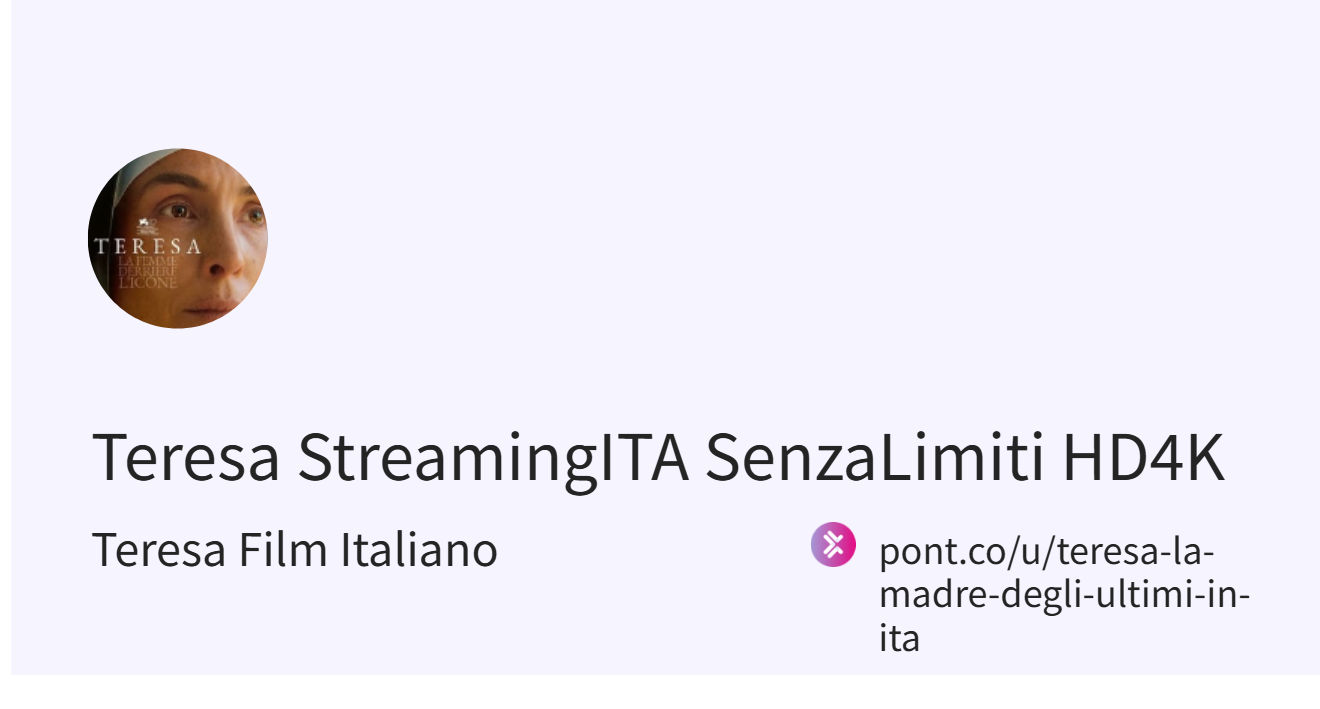
Task: Click the circular Teresa poster avatar
Action: [x=178, y=238]
